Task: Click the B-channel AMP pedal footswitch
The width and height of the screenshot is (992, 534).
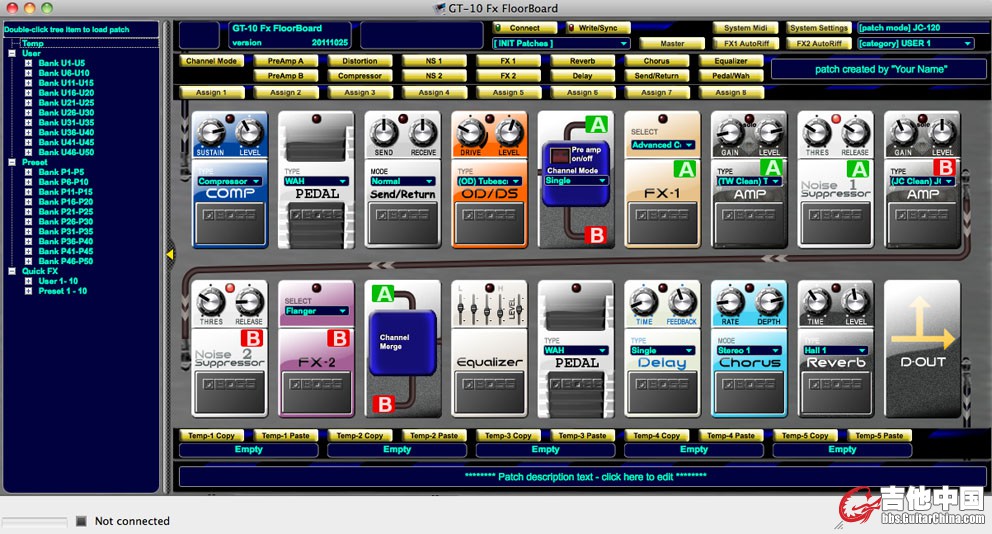Action: click(922, 223)
